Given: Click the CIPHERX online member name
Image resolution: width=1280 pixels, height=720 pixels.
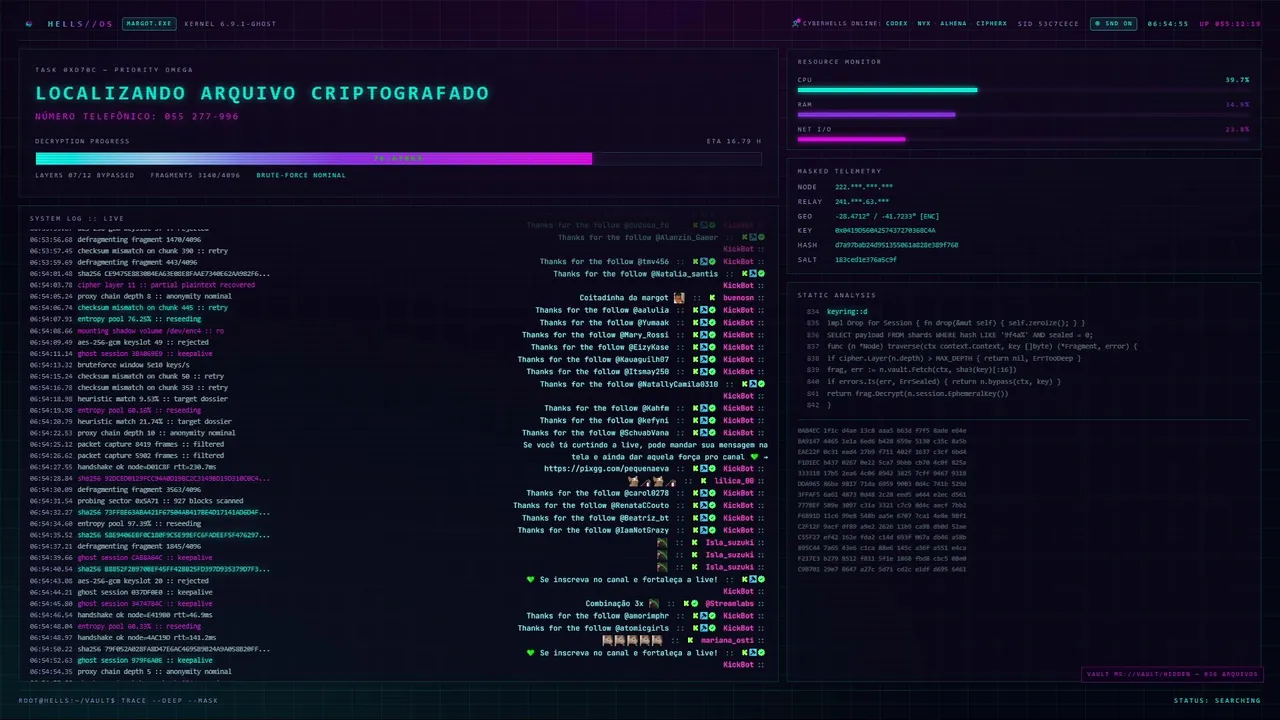Looking at the screenshot, I should [x=993, y=23].
